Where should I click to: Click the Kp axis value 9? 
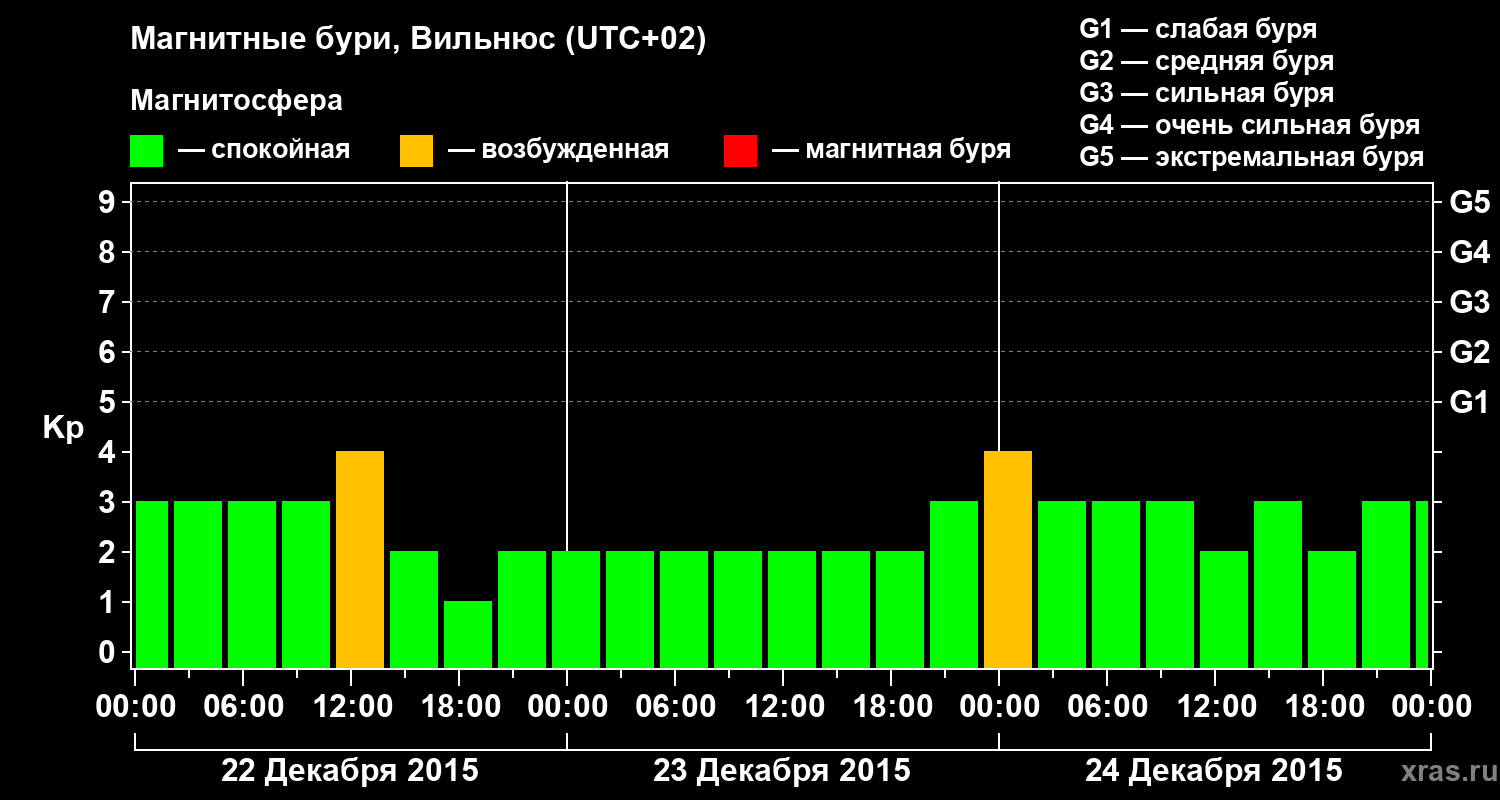pyautogui.click(x=108, y=202)
